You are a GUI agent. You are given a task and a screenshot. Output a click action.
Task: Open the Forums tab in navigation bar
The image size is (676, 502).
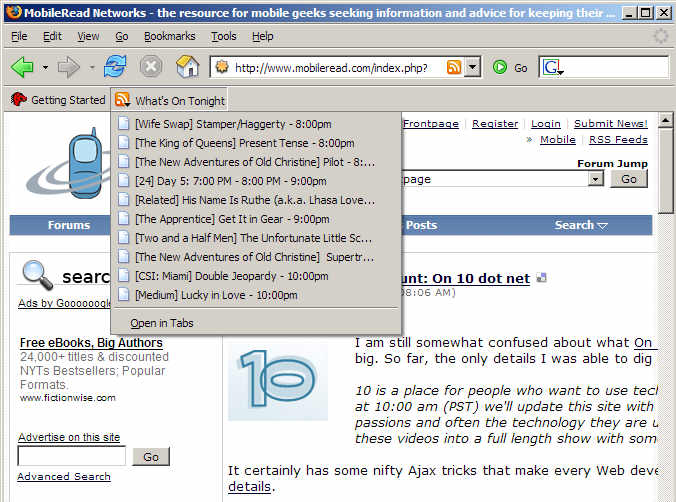click(69, 225)
